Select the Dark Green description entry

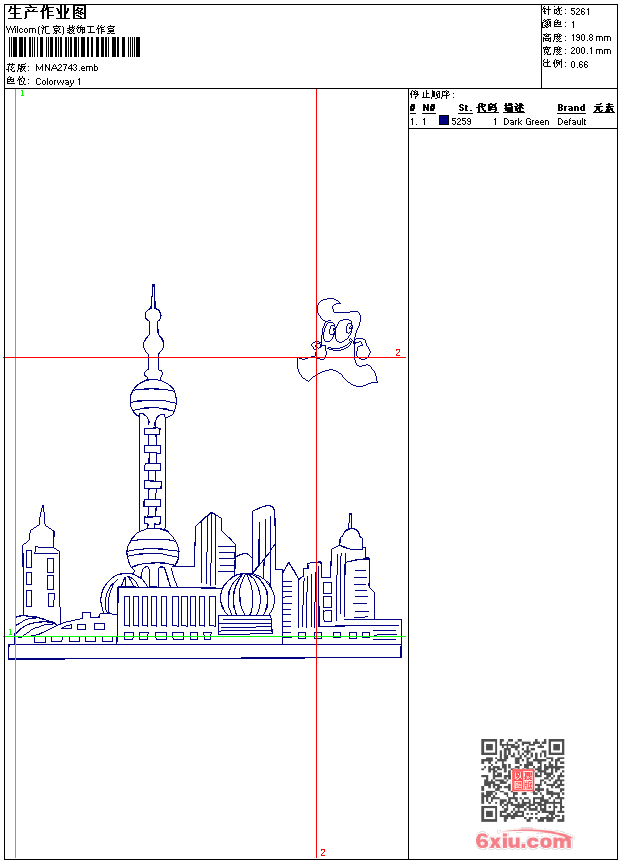coord(526,122)
